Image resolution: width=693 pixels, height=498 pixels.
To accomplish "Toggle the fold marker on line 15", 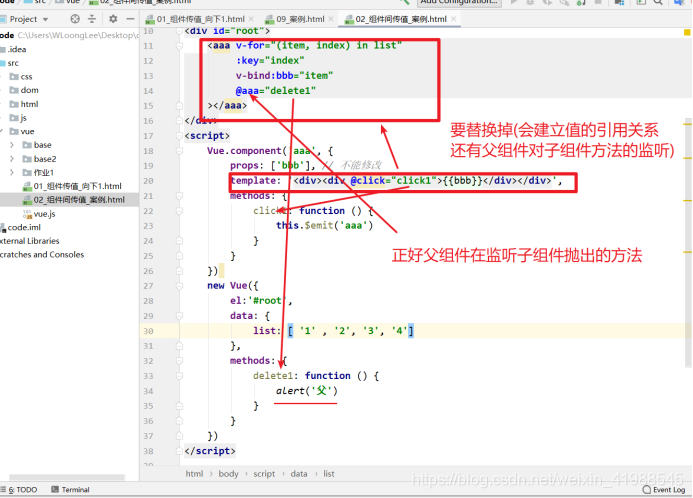I will pos(179,106).
